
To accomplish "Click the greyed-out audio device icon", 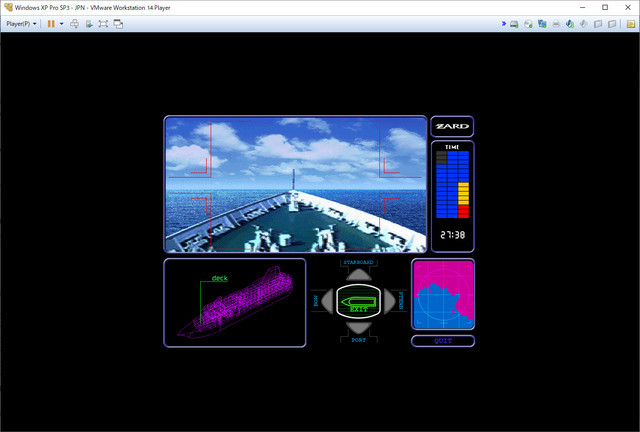I will tap(584, 24).
